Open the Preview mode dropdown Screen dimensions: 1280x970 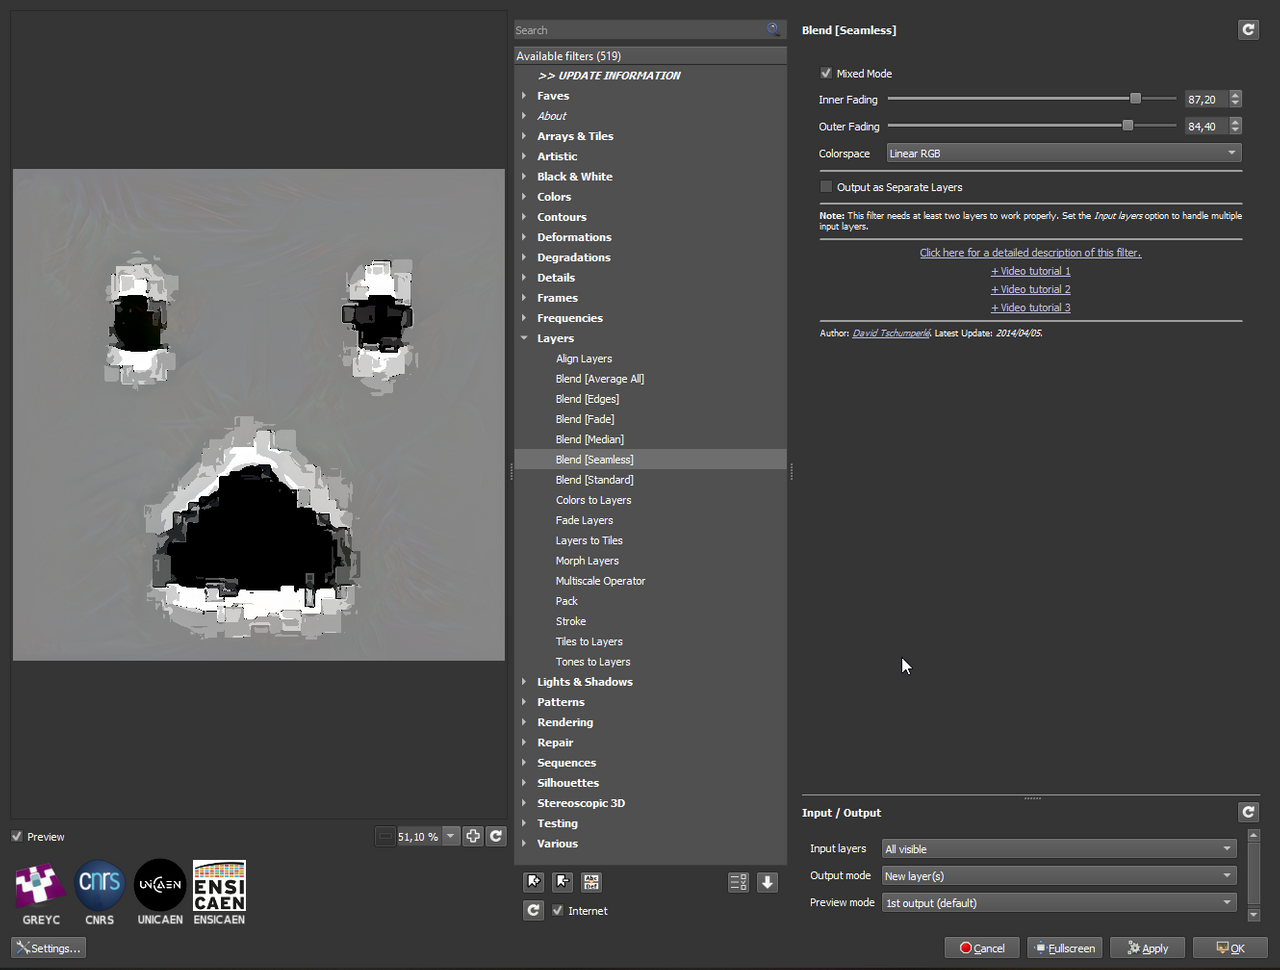click(x=1059, y=903)
